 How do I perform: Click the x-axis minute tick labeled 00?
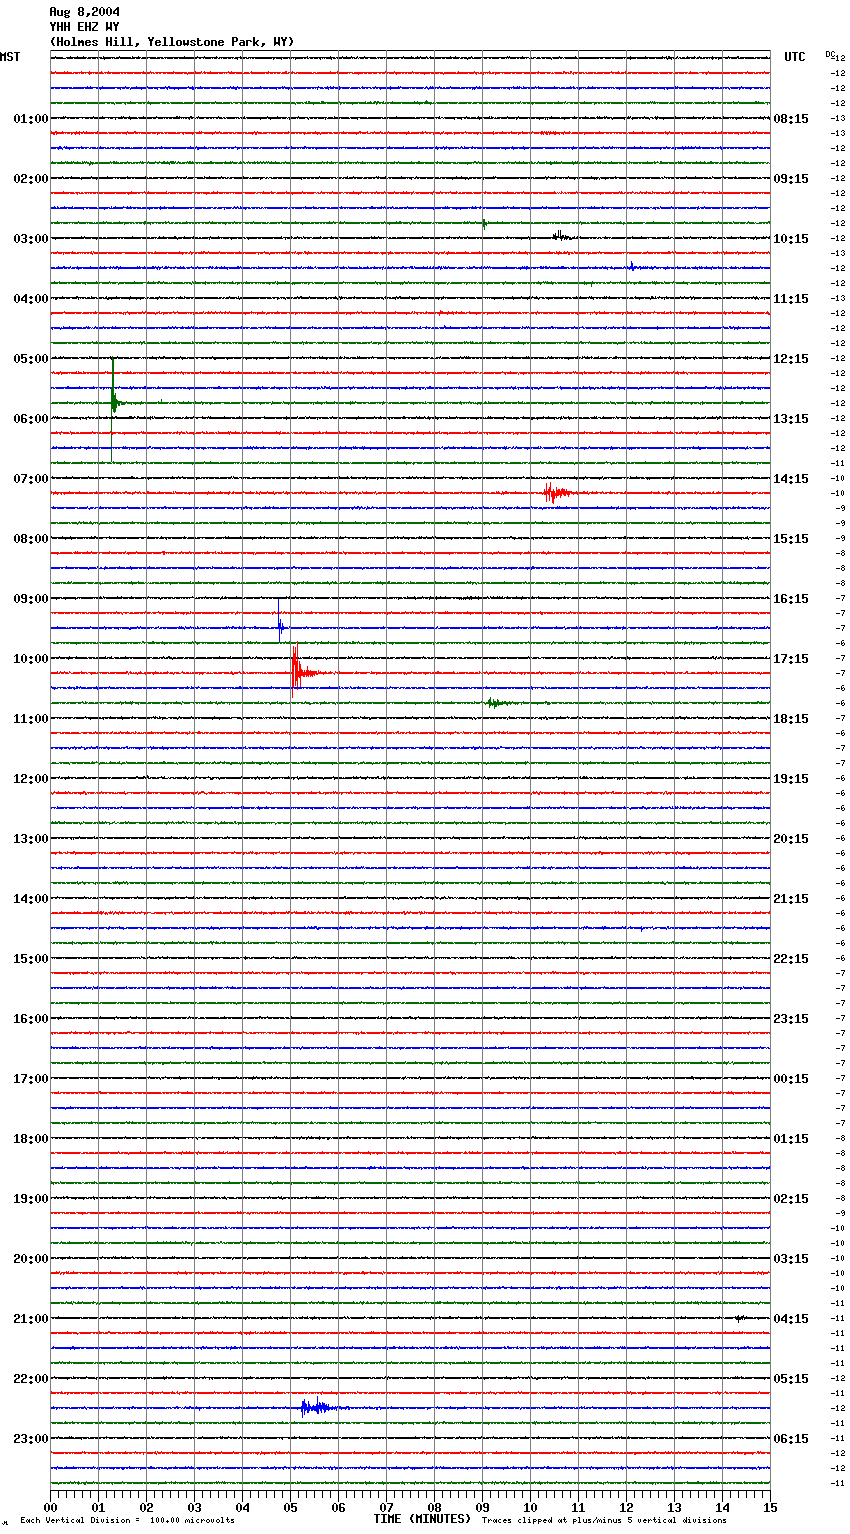click(50, 1507)
